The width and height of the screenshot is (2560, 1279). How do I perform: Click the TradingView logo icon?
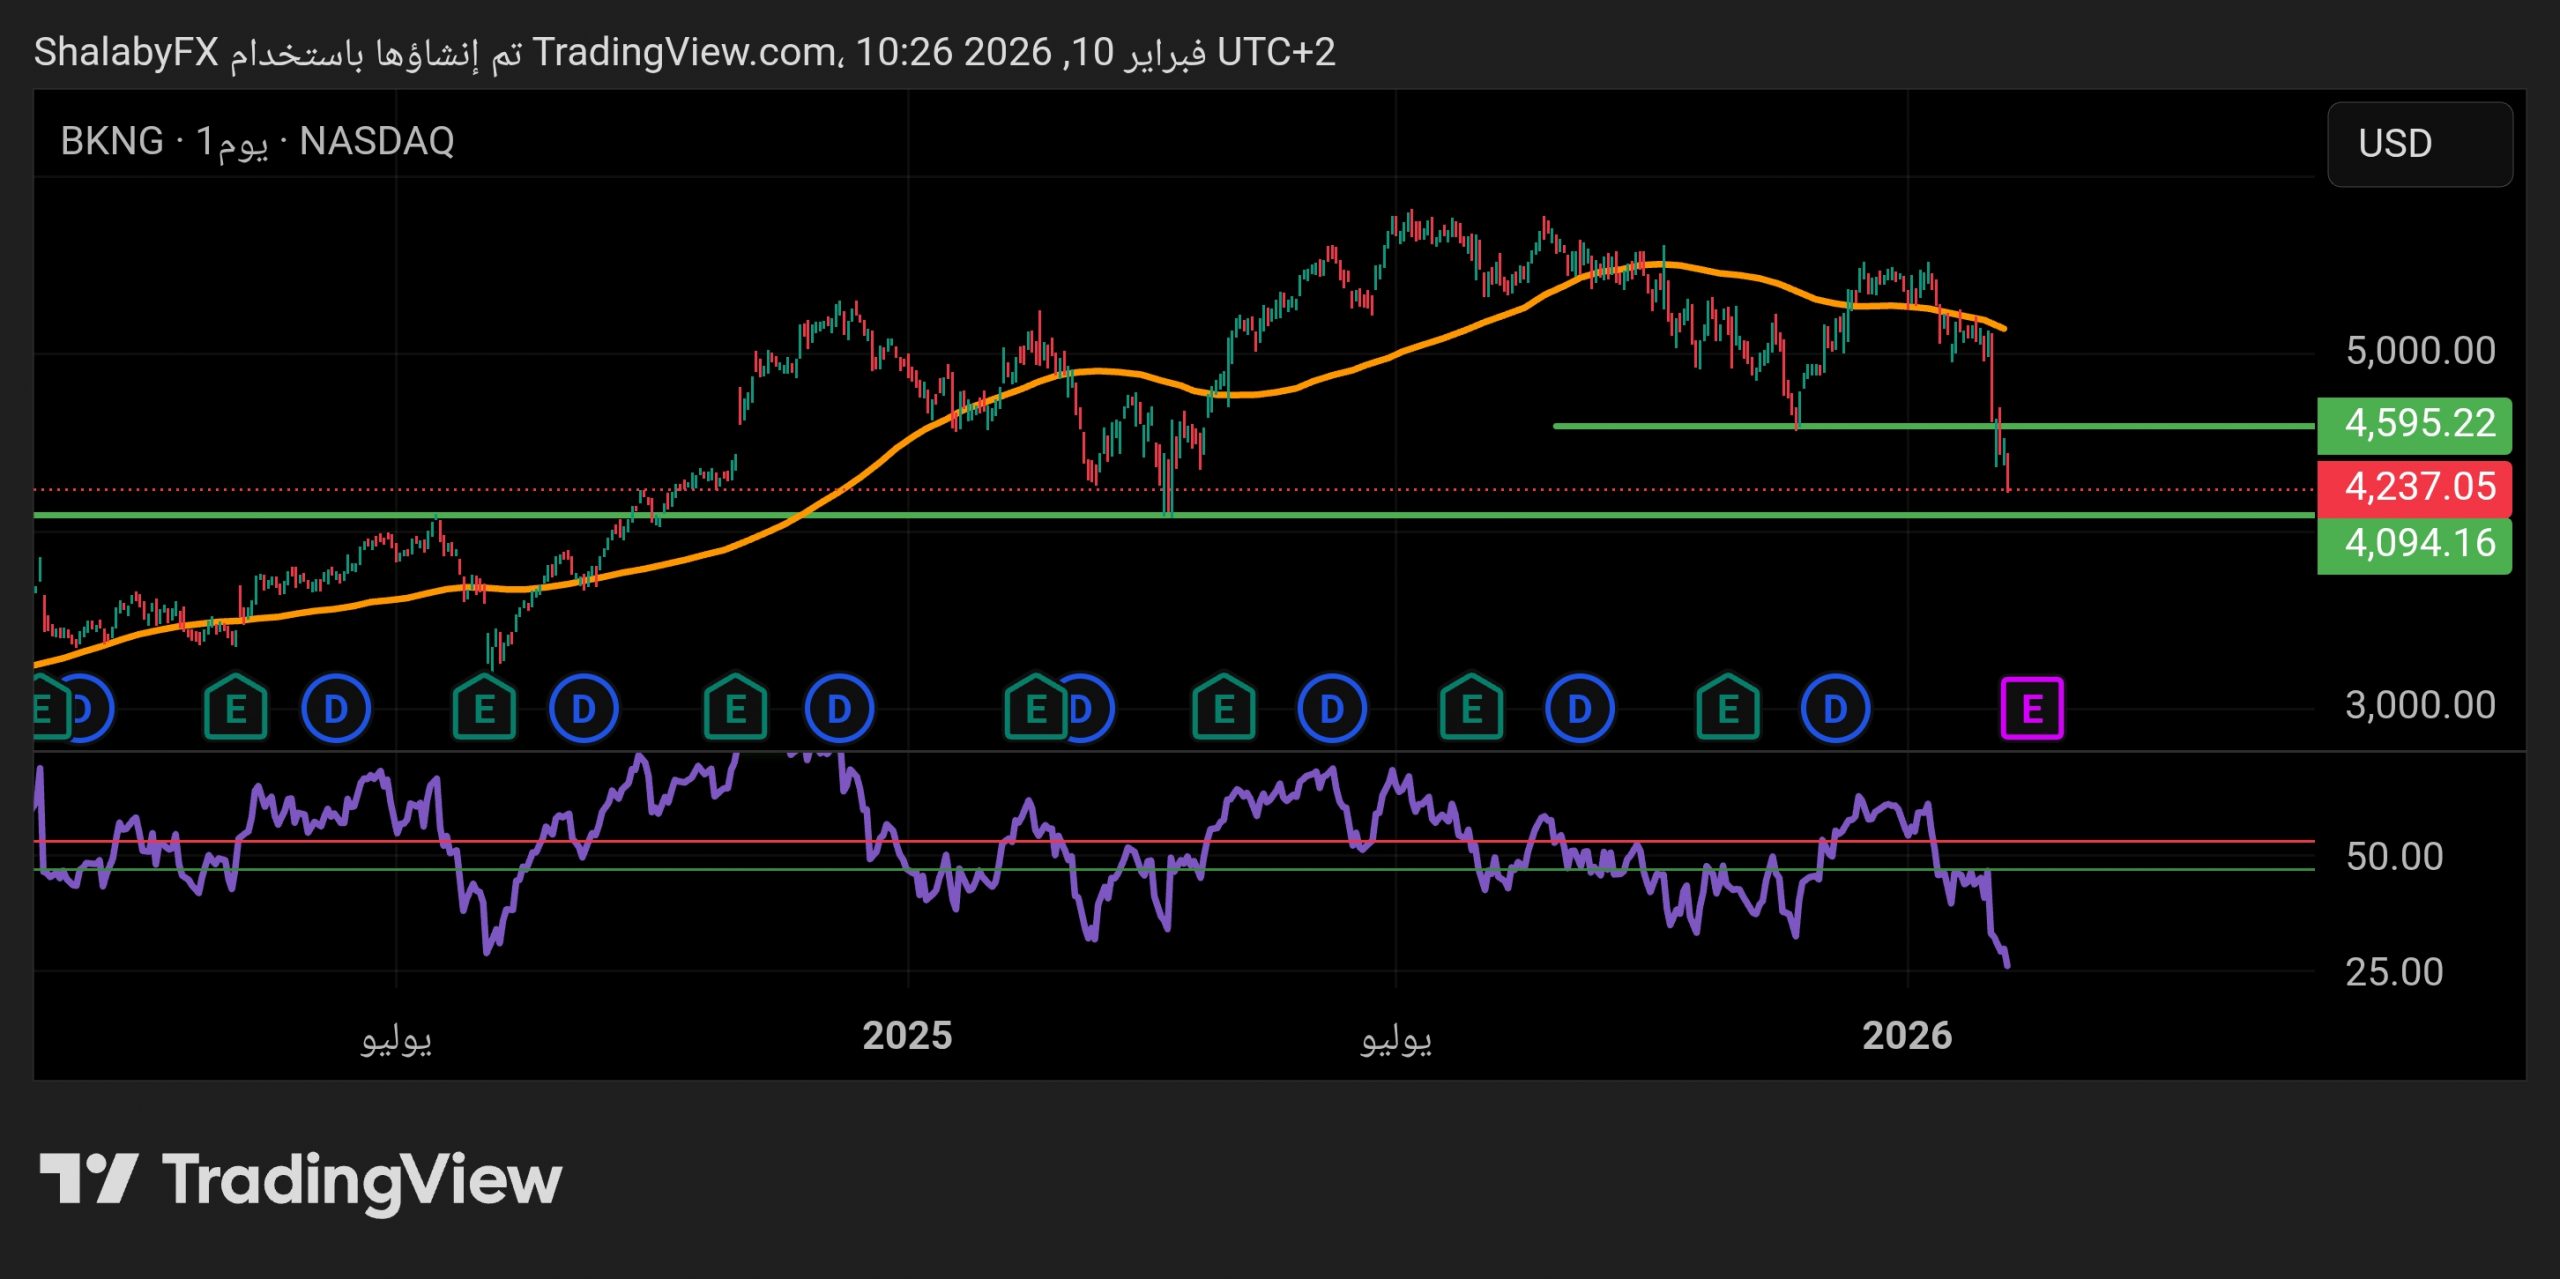[x=88, y=1179]
